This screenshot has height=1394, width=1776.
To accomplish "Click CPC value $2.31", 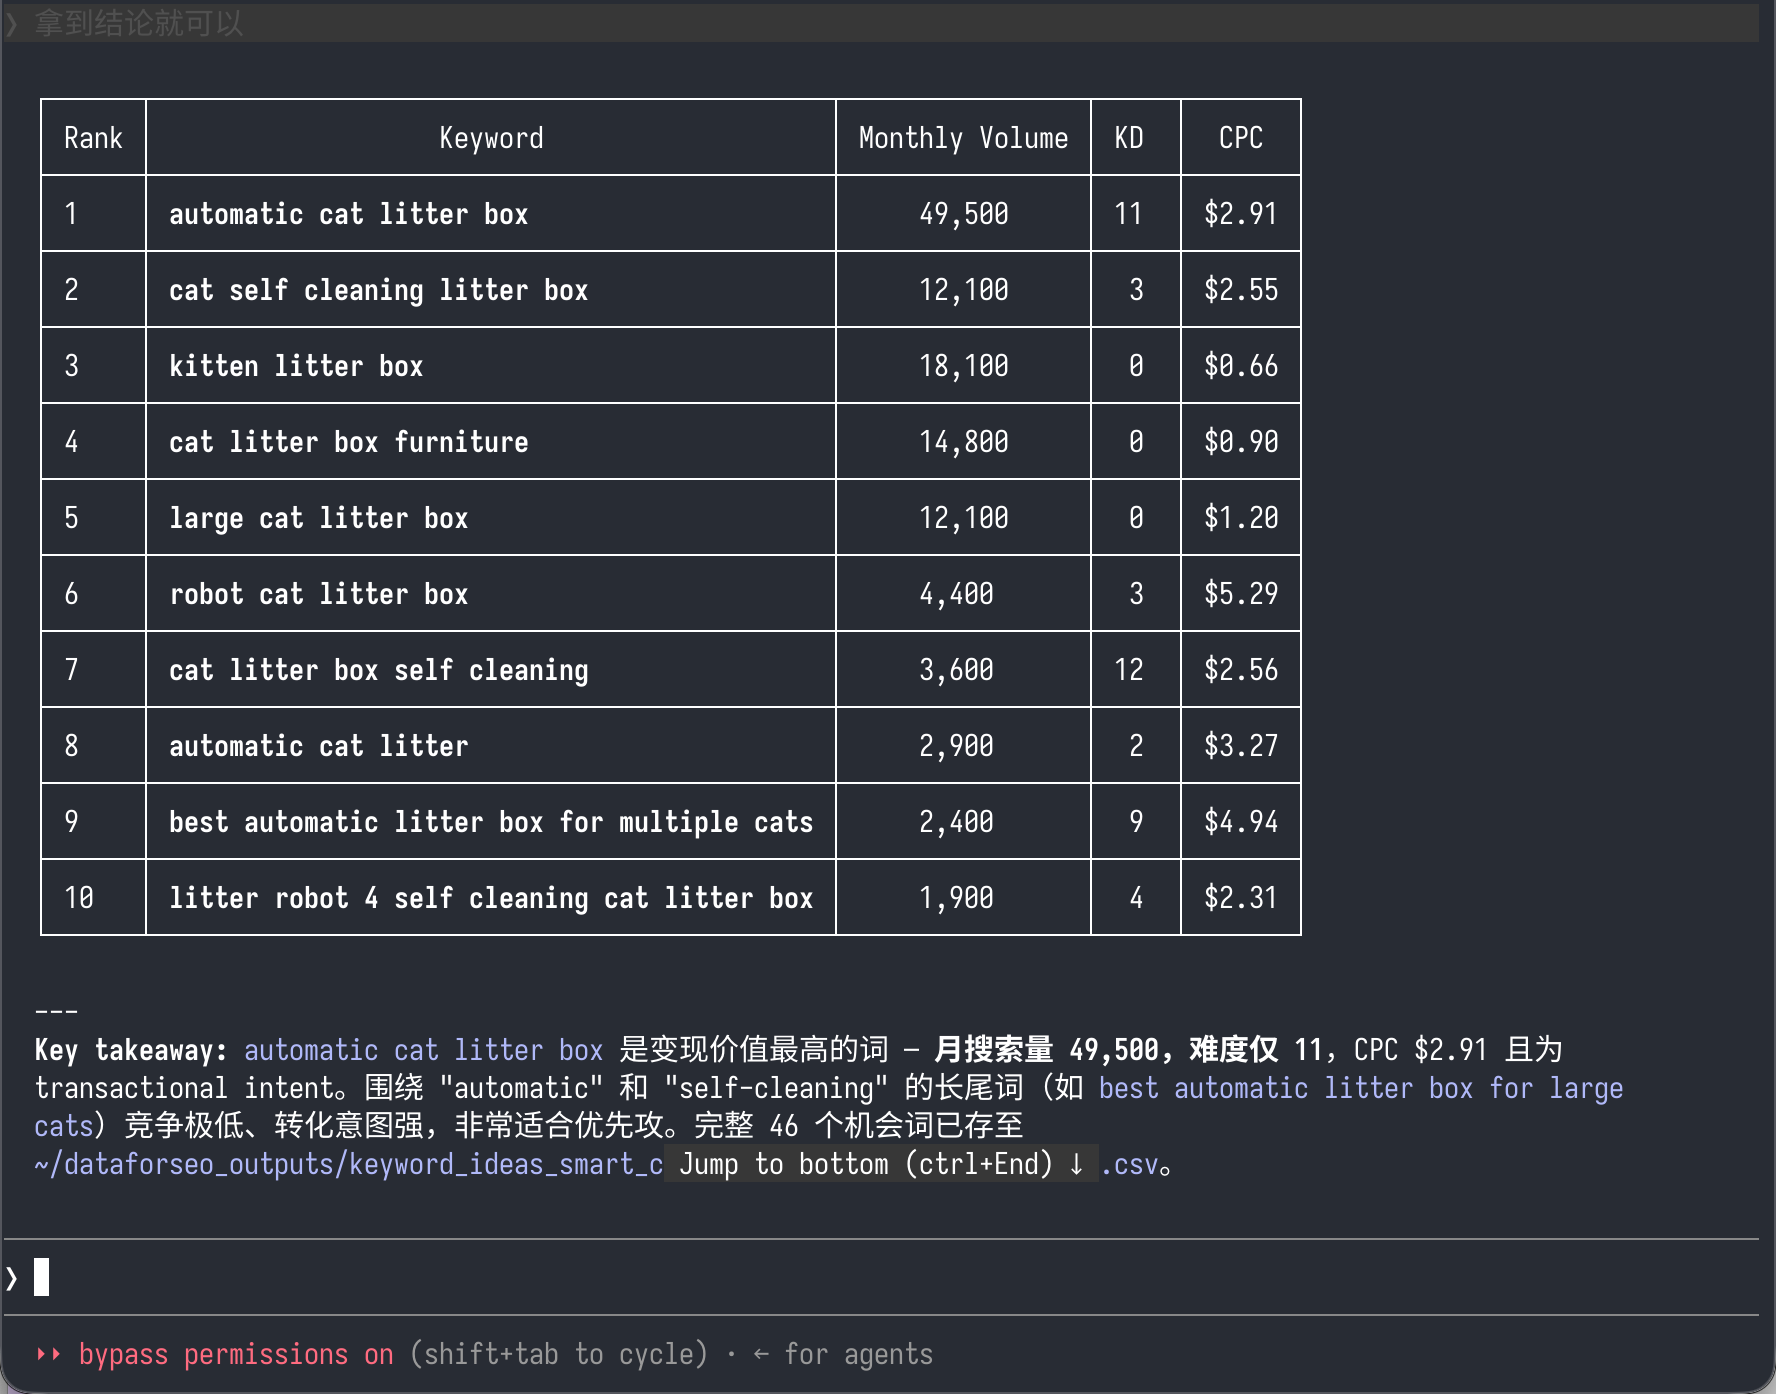I will [x=1241, y=898].
